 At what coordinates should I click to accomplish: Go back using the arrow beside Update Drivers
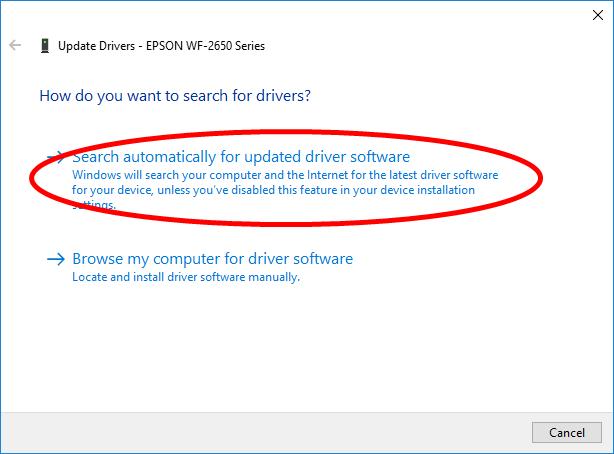coord(15,45)
